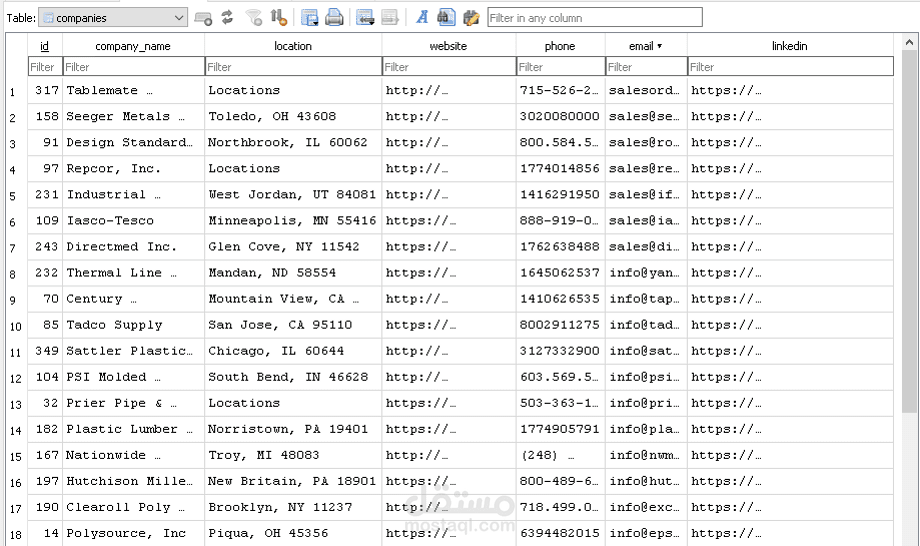Screen dimensions: 920x546
Task: Toggle sort direction on the email column header
Action: pos(645,46)
